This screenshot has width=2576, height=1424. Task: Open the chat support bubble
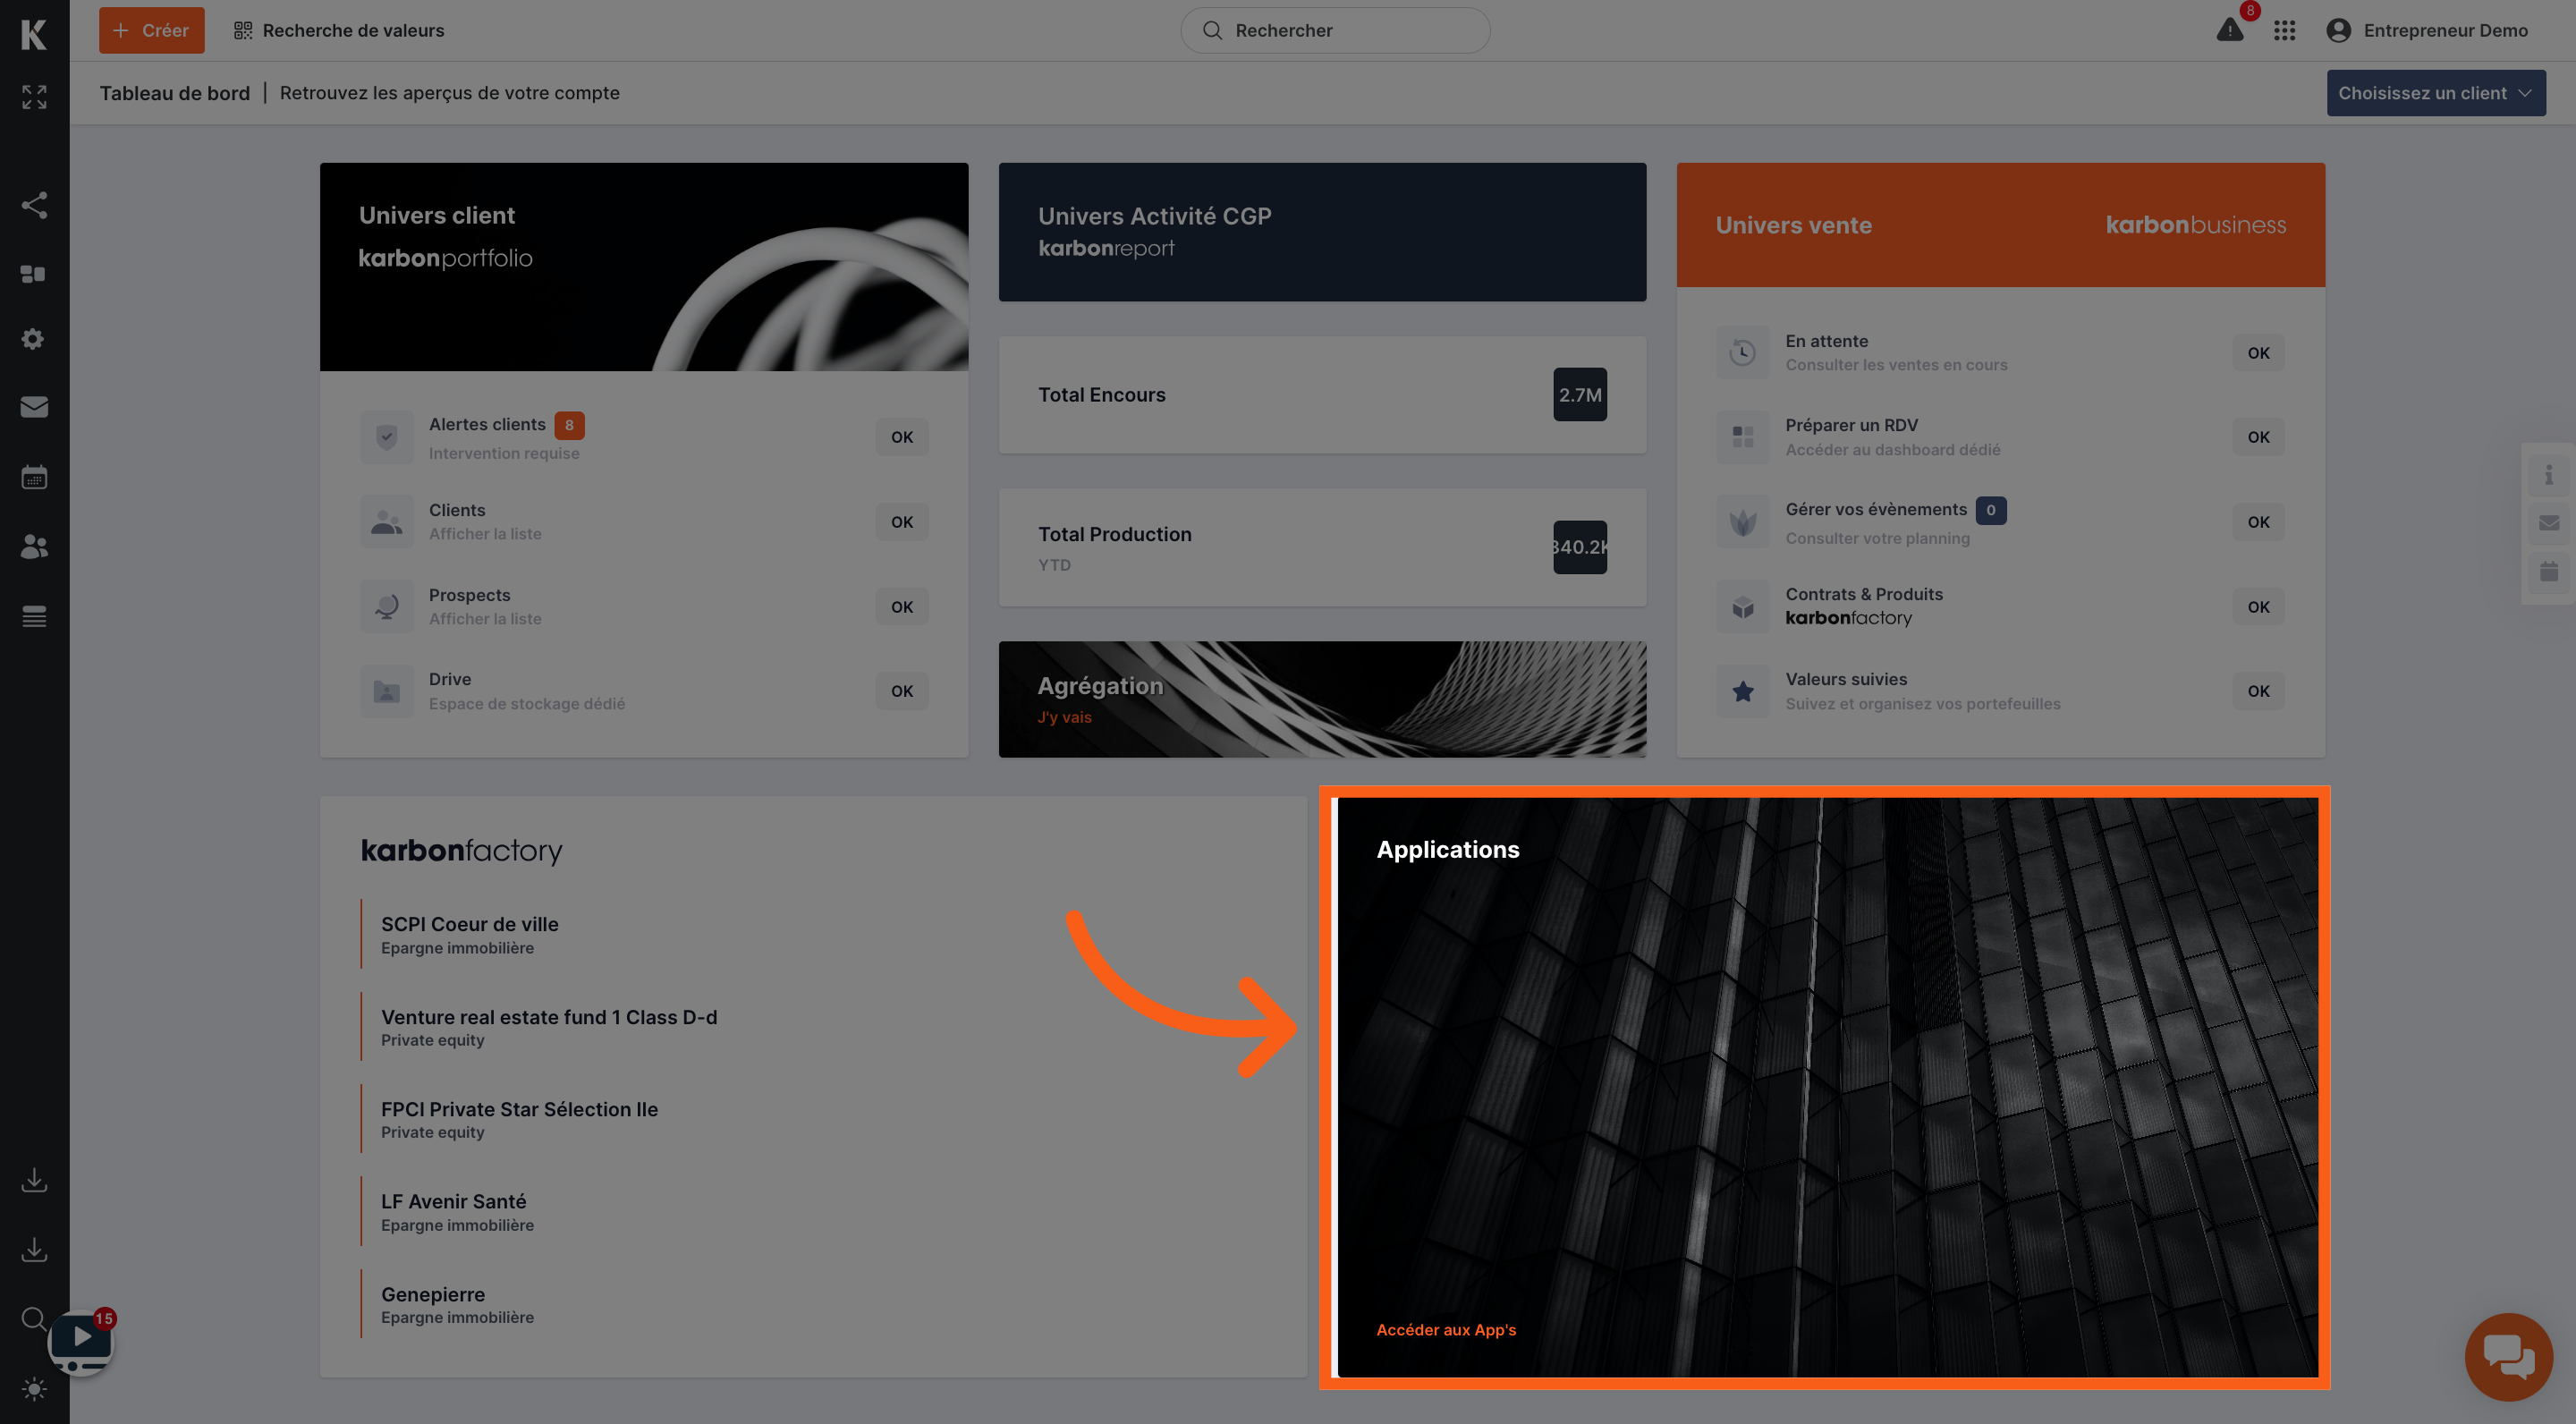pyautogui.click(x=2509, y=1357)
